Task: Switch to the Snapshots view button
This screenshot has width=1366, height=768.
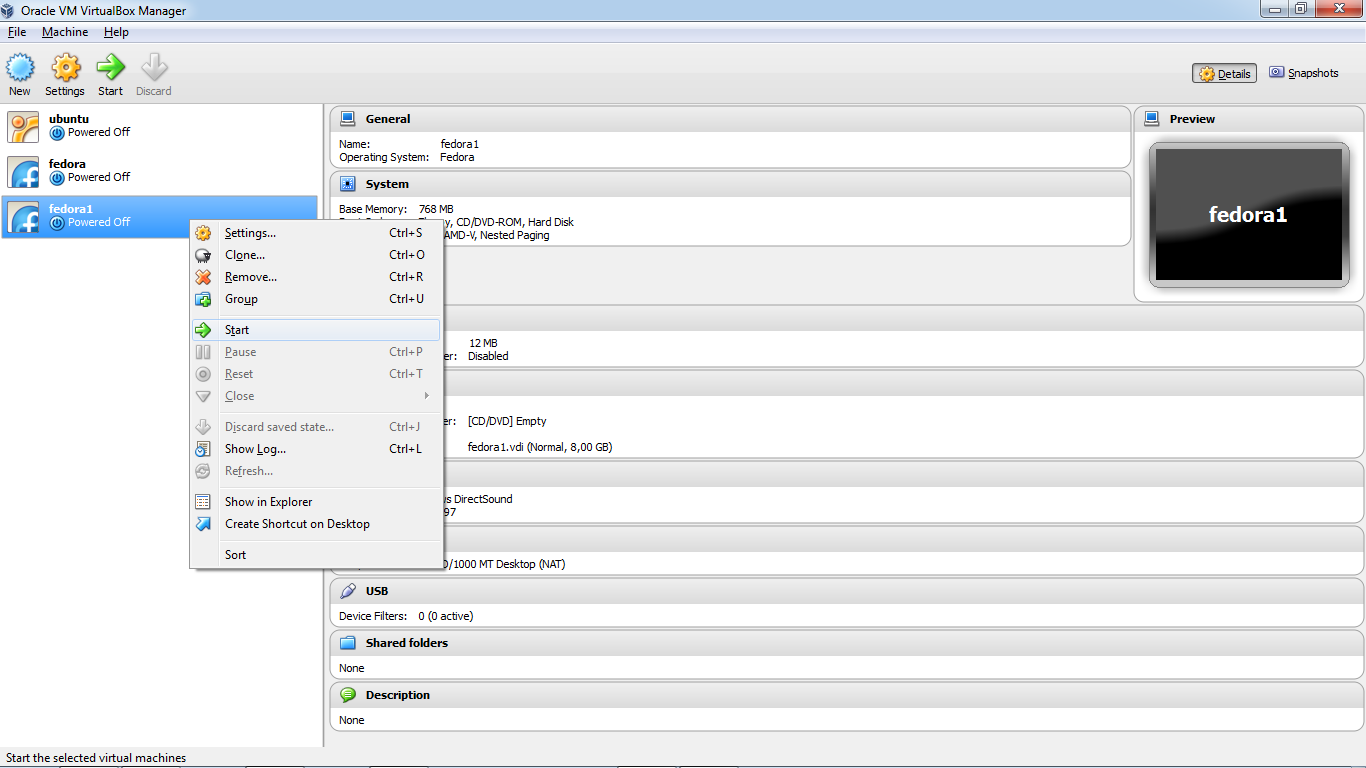Action: (1304, 73)
